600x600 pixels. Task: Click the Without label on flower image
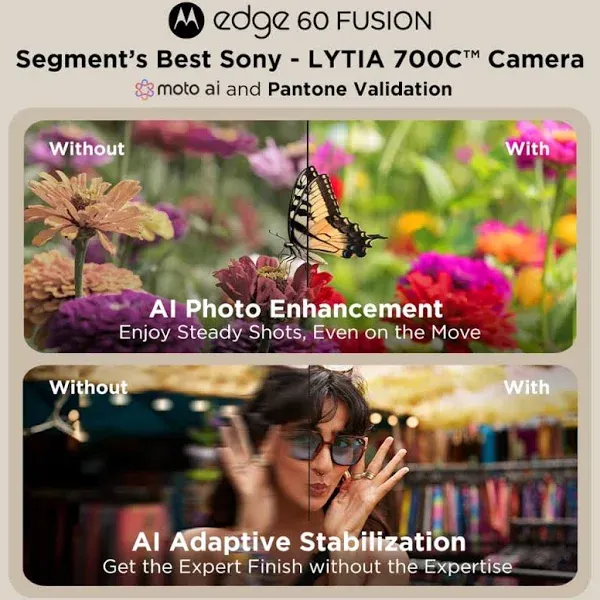click(87, 148)
